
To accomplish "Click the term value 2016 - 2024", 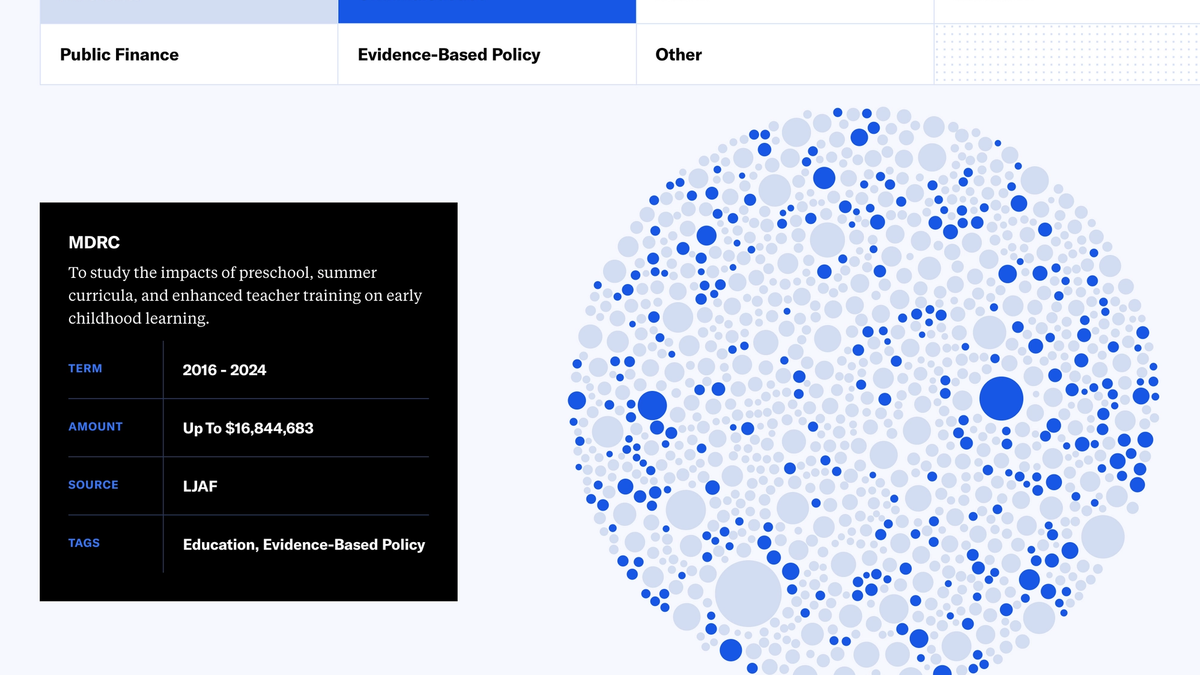I will click(x=224, y=370).
